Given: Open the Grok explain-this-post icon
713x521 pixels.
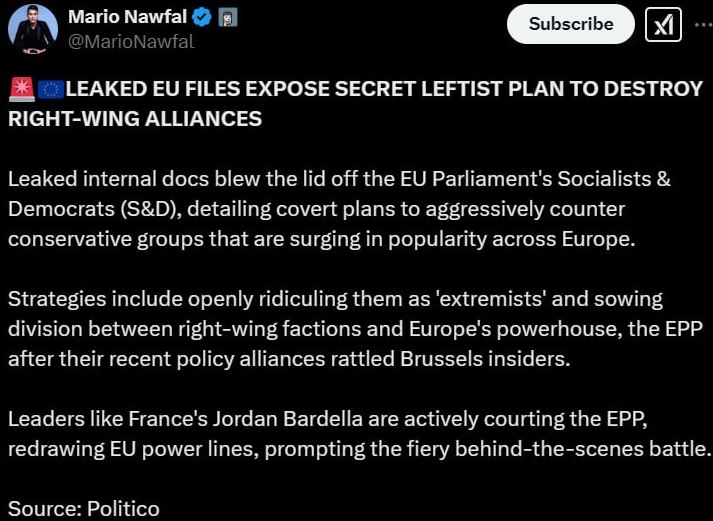Looking at the screenshot, I should pyautogui.click(x=662, y=25).
